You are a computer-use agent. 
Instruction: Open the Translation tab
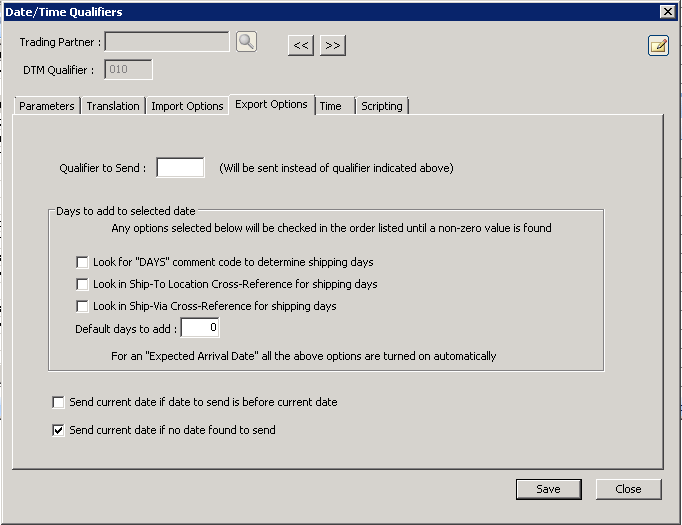coord(113,106)
